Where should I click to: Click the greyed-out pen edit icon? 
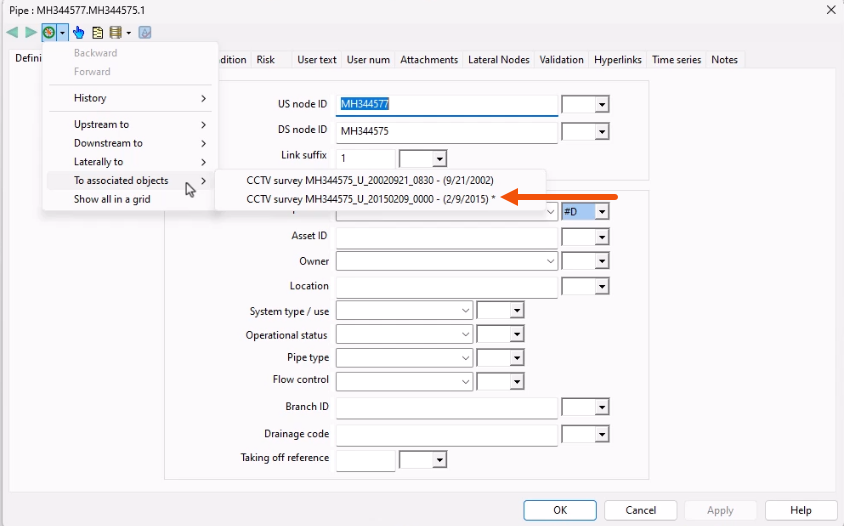pyautogui.click(x=145, y=32)
